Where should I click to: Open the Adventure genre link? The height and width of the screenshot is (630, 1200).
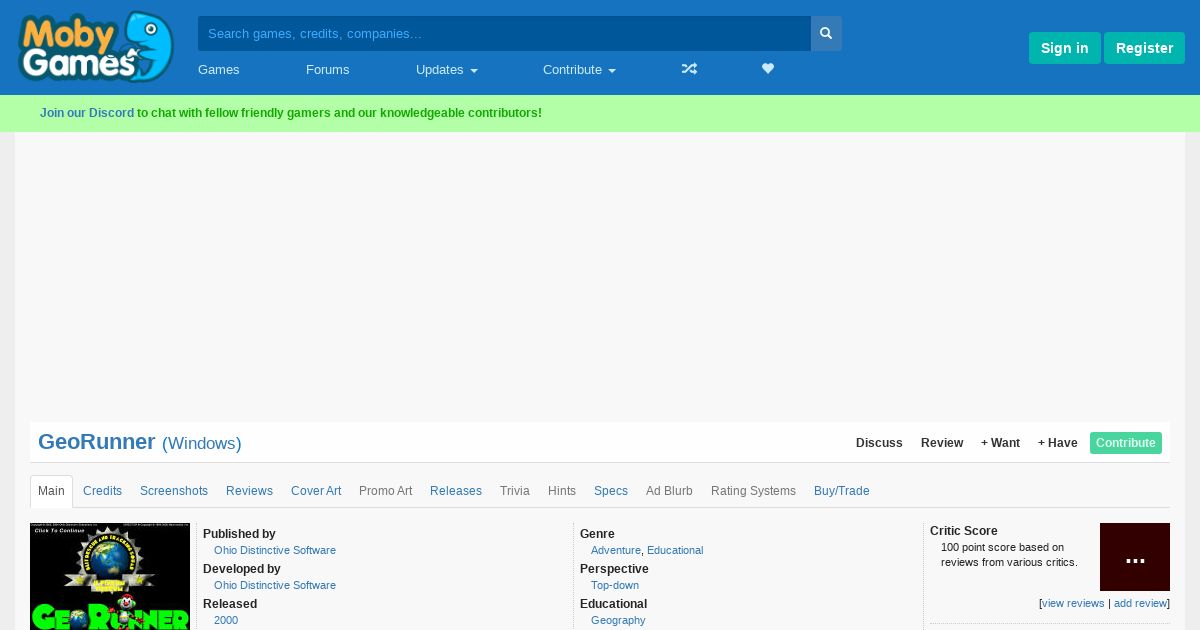[x=616, y=550]
